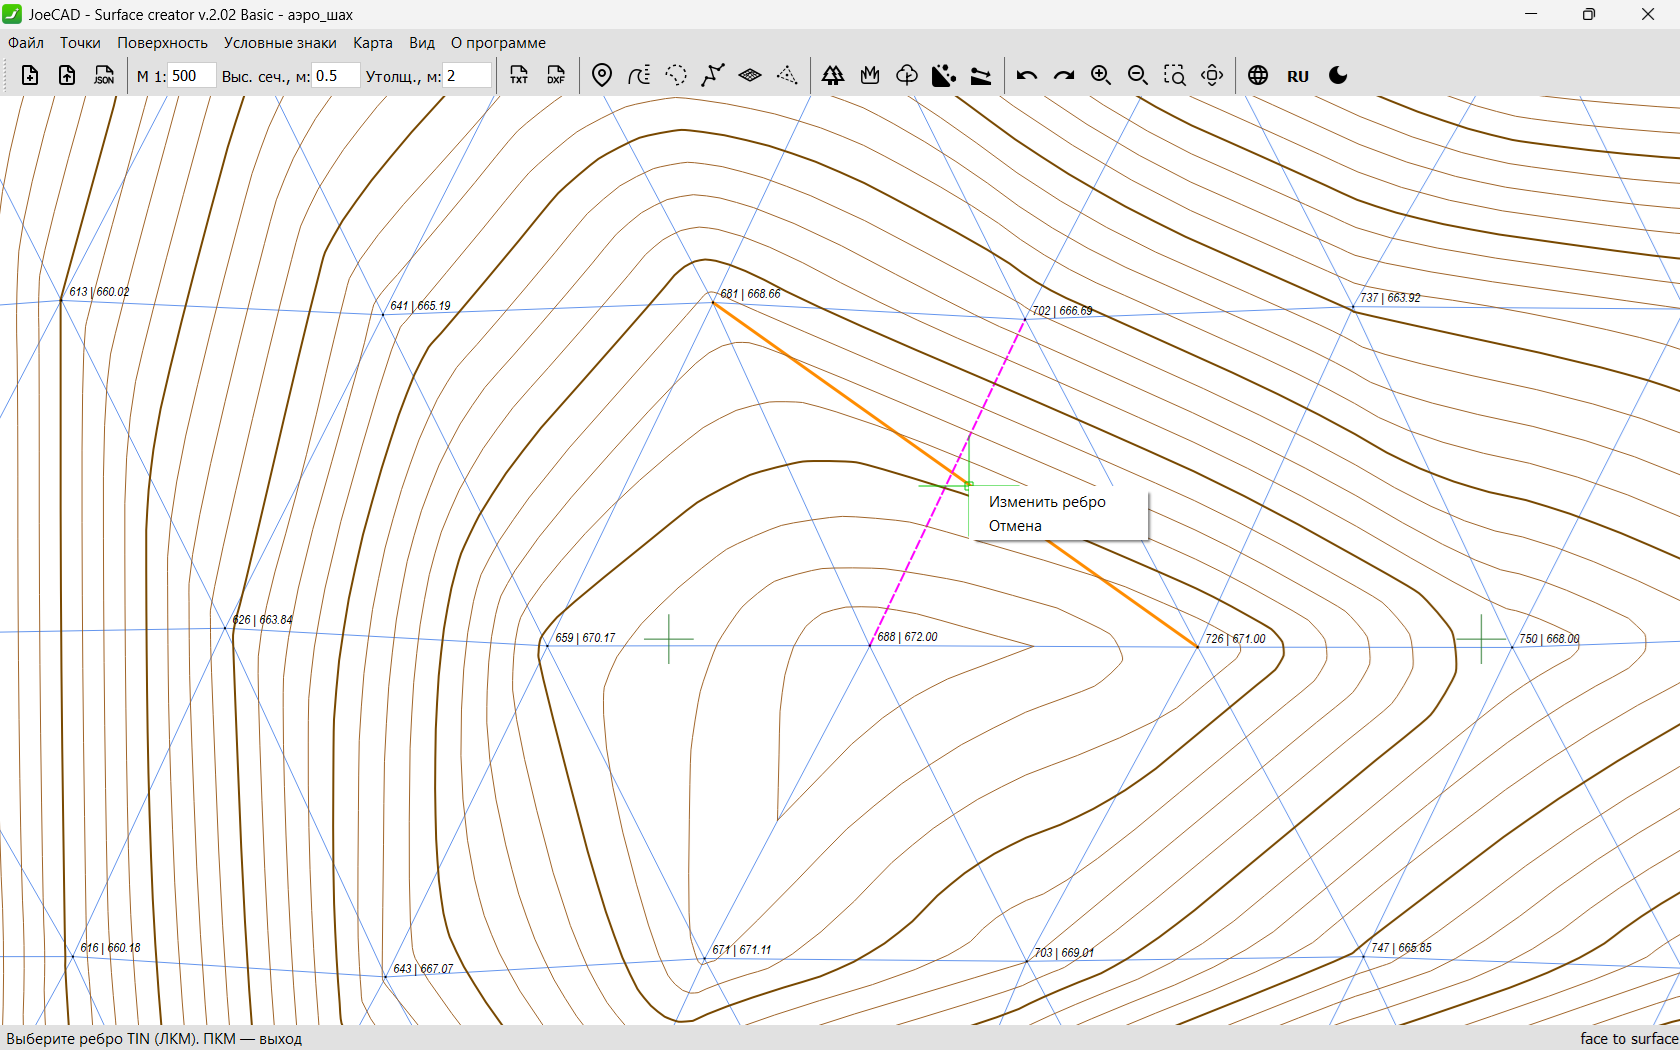The width and height of the screenshot is (1680, 1050).
Task: Click the scale M 1: input field
Action: (191, 76)
